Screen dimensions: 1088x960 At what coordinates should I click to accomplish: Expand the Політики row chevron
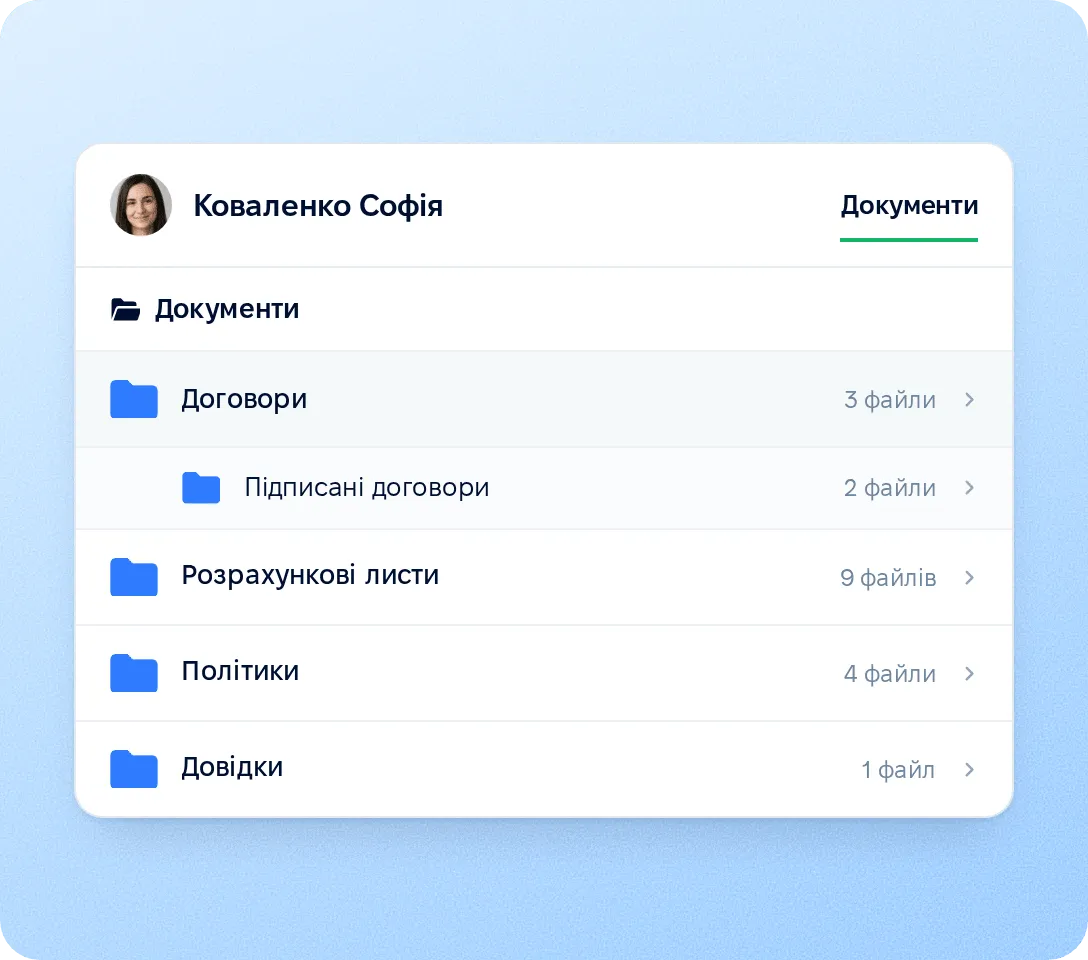(x=969, y=673)
